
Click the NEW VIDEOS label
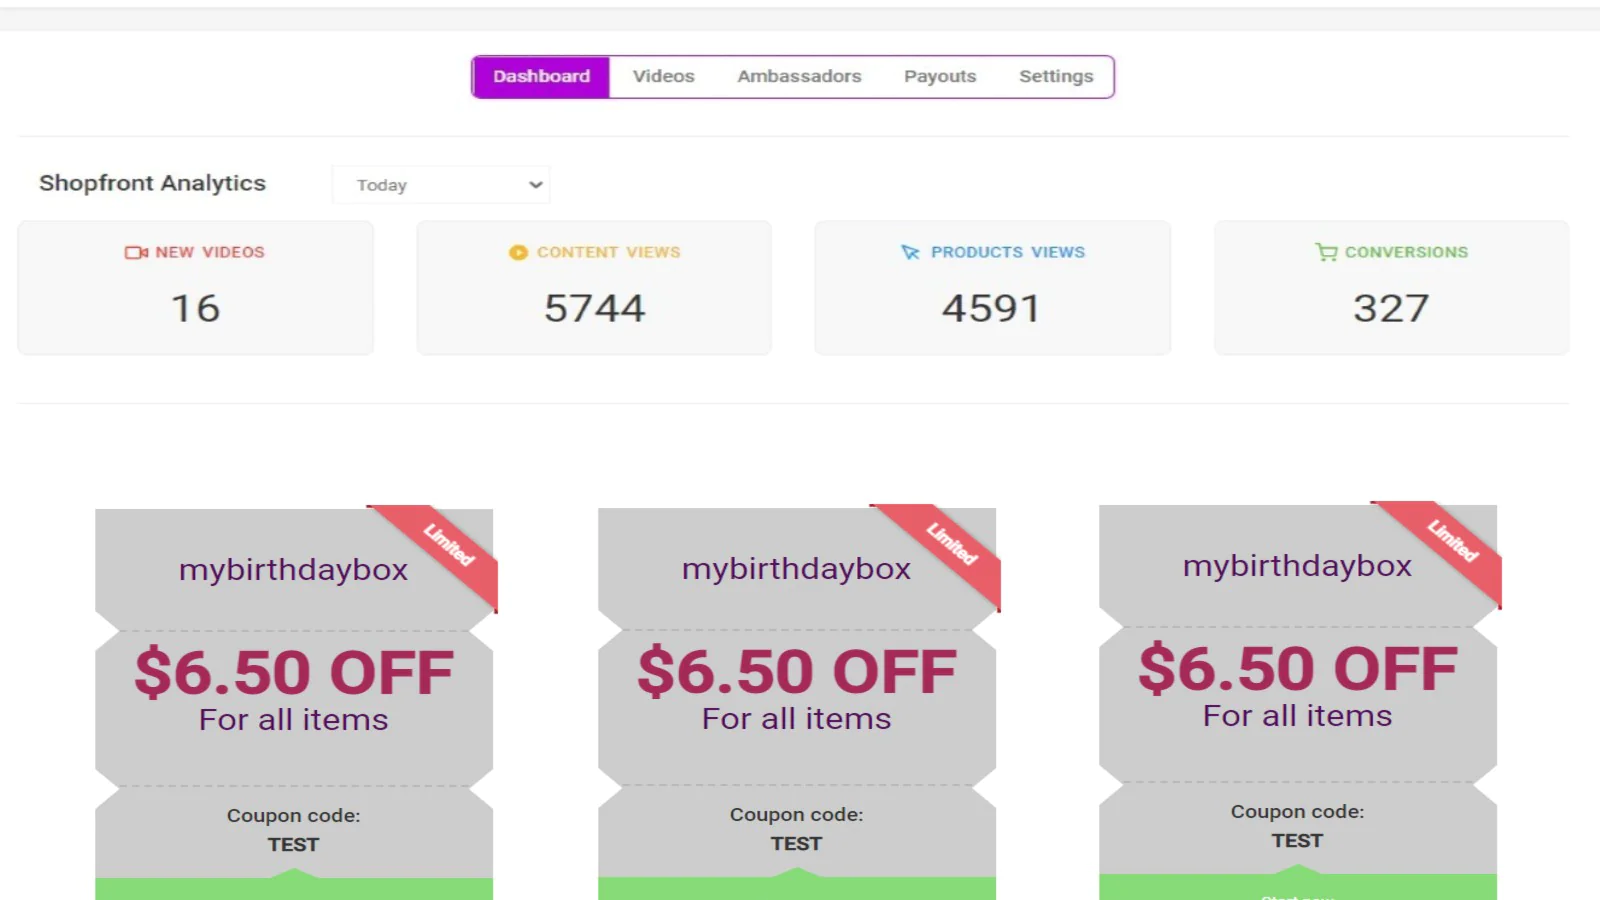click(210, 253)
